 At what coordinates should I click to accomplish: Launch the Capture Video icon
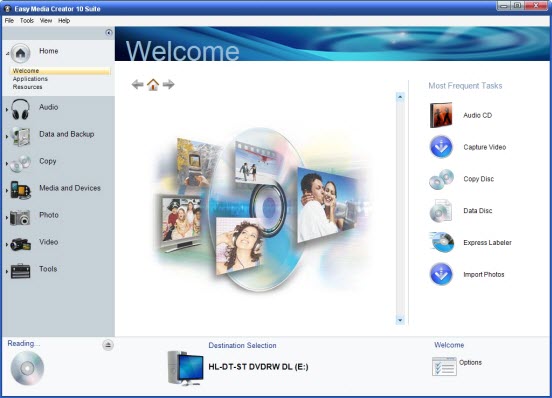tap(441, 147)
